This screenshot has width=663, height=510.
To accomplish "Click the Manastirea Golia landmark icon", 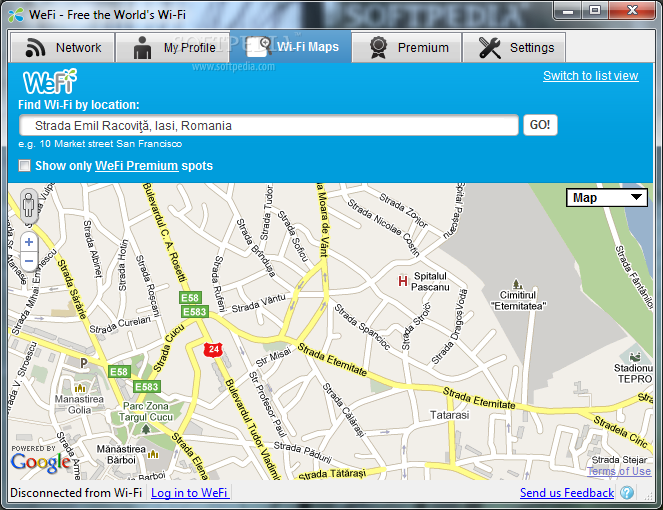I will [80, 388].
